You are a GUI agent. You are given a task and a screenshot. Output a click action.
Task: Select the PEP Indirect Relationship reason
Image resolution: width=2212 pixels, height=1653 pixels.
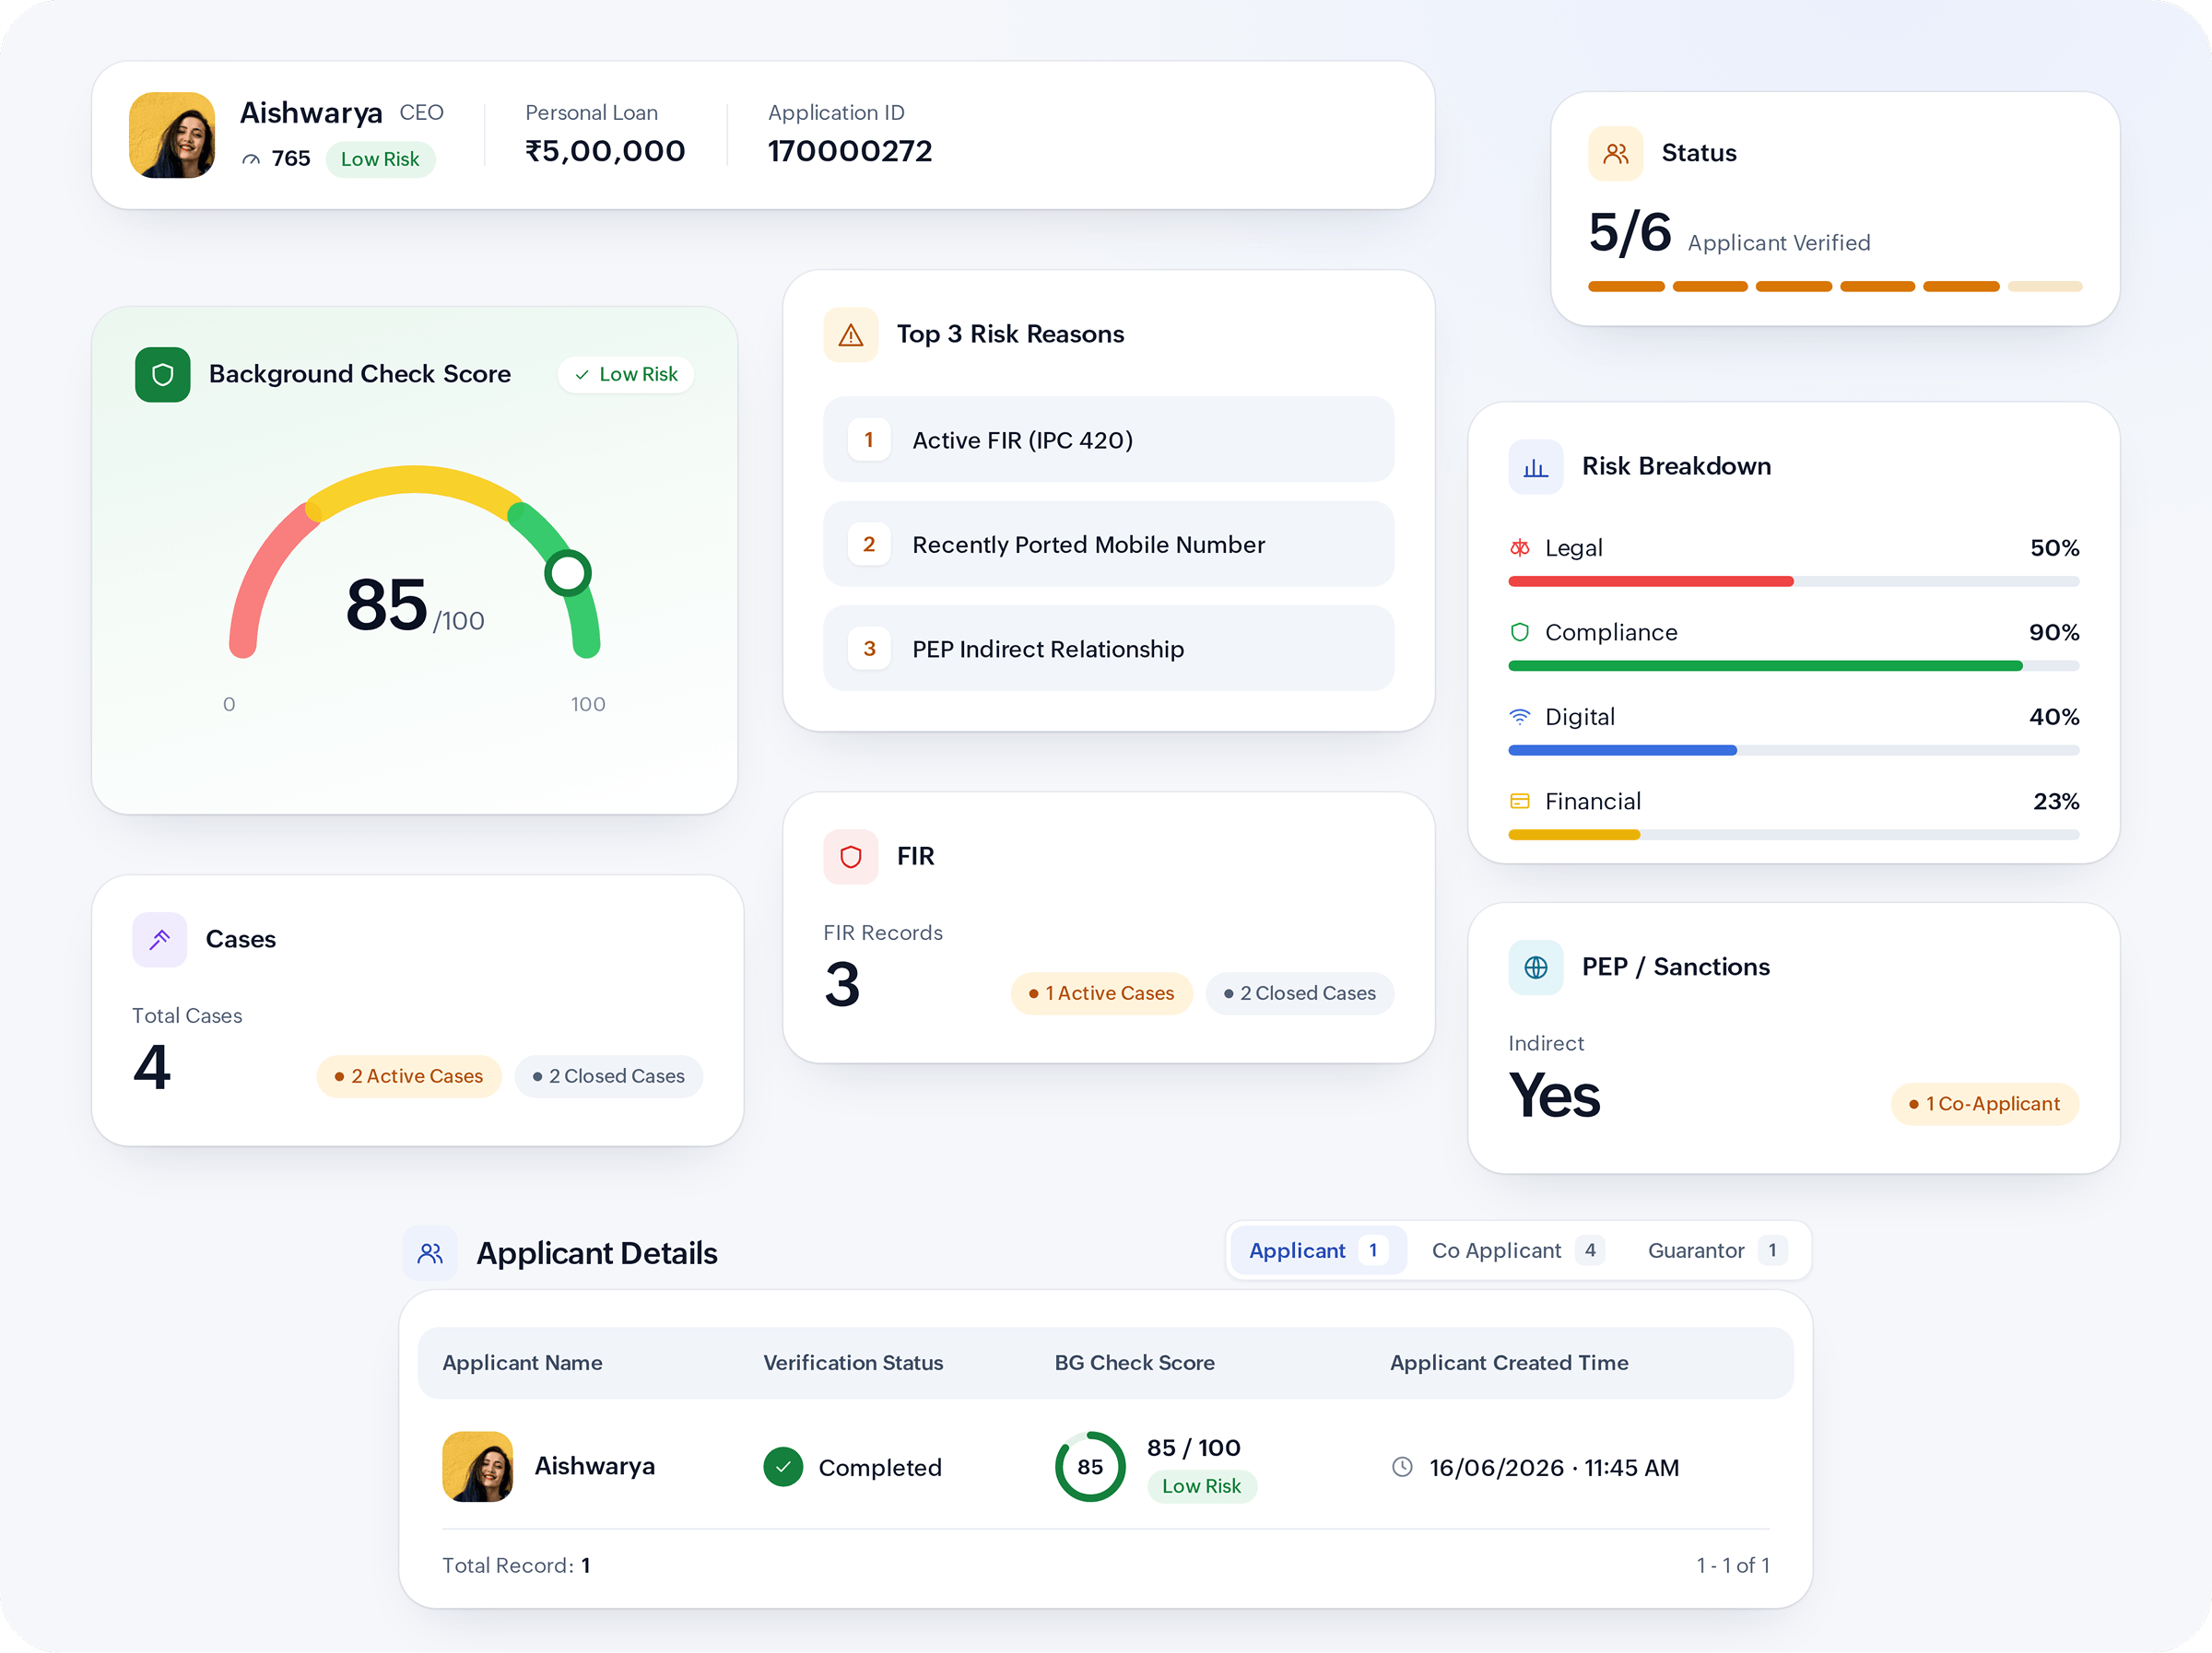pyautogui.click(x=1108, y=649)
